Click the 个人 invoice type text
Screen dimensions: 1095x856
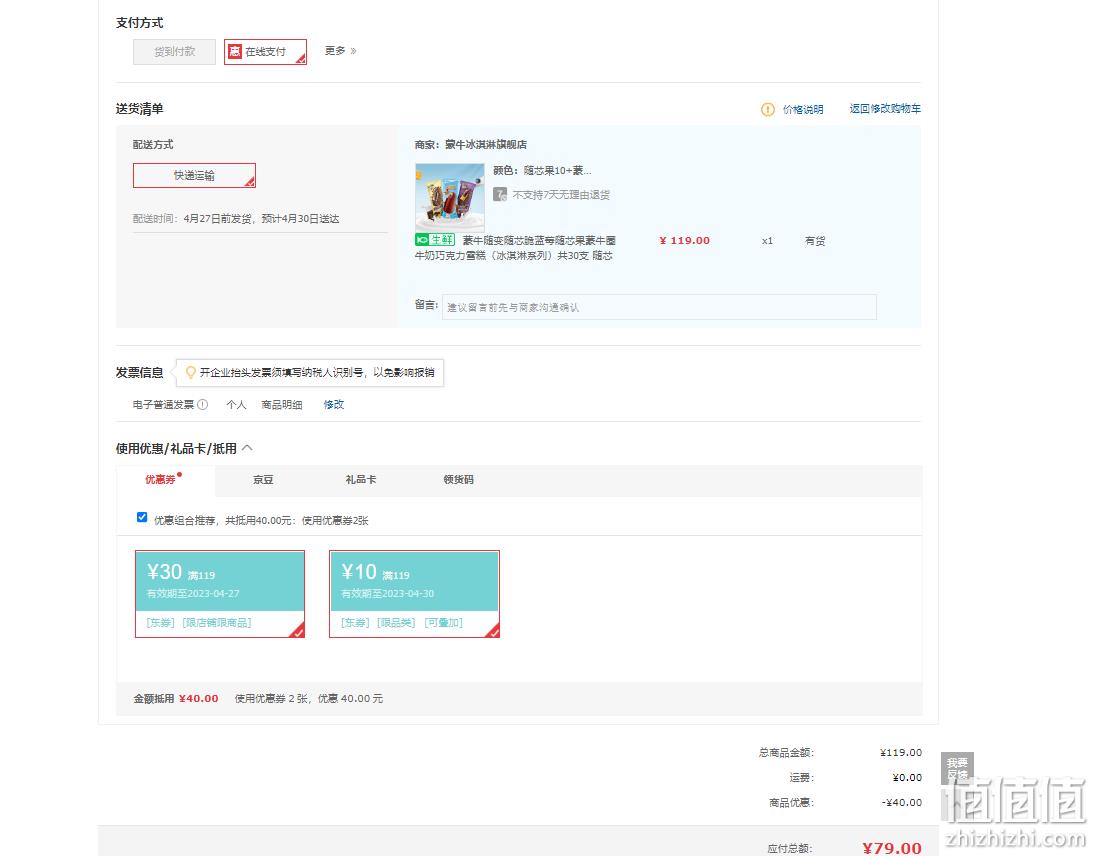tap(236, 404)
